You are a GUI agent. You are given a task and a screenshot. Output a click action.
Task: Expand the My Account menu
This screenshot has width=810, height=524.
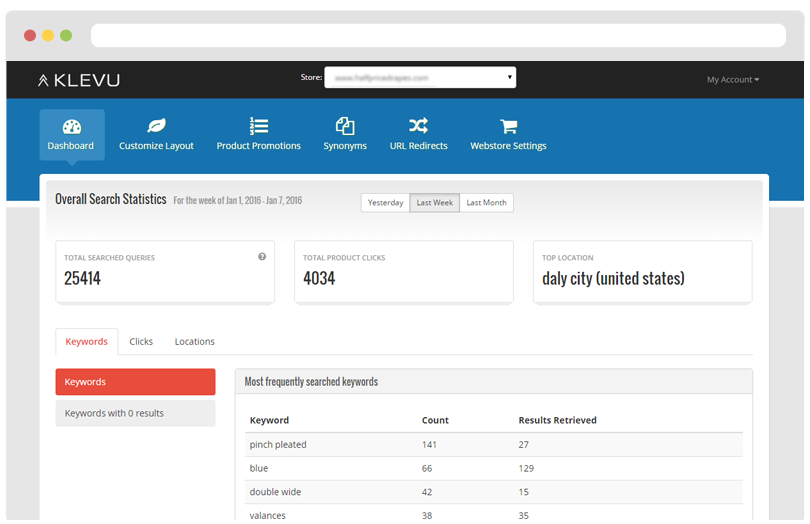point(733,80)
